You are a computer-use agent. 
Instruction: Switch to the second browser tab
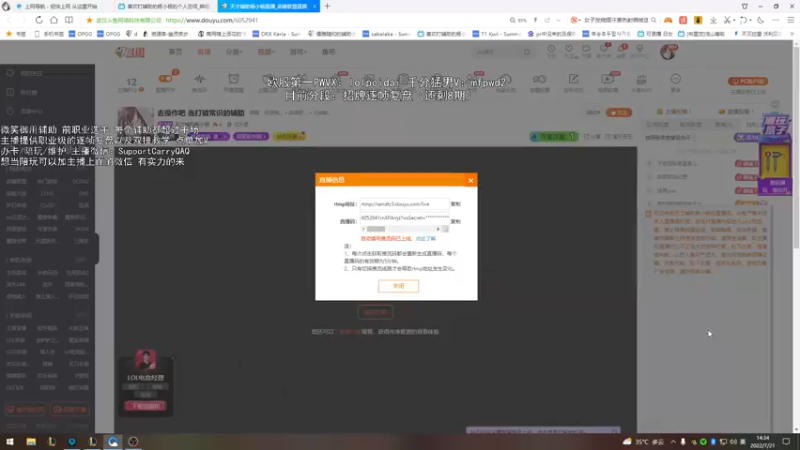pyautogui.click(x=163, y=6)
